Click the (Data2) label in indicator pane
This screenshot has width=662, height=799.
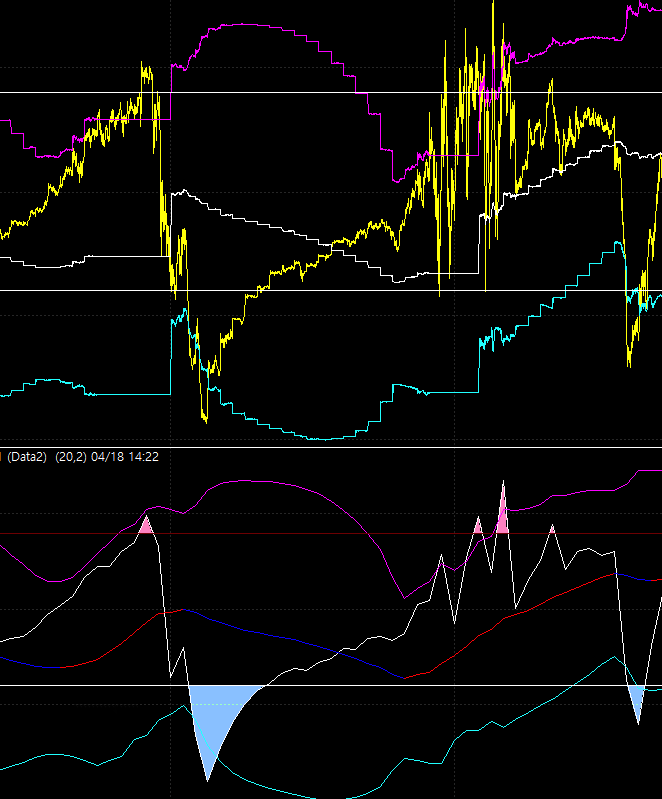pyautogui.click(x=27, y=456)
